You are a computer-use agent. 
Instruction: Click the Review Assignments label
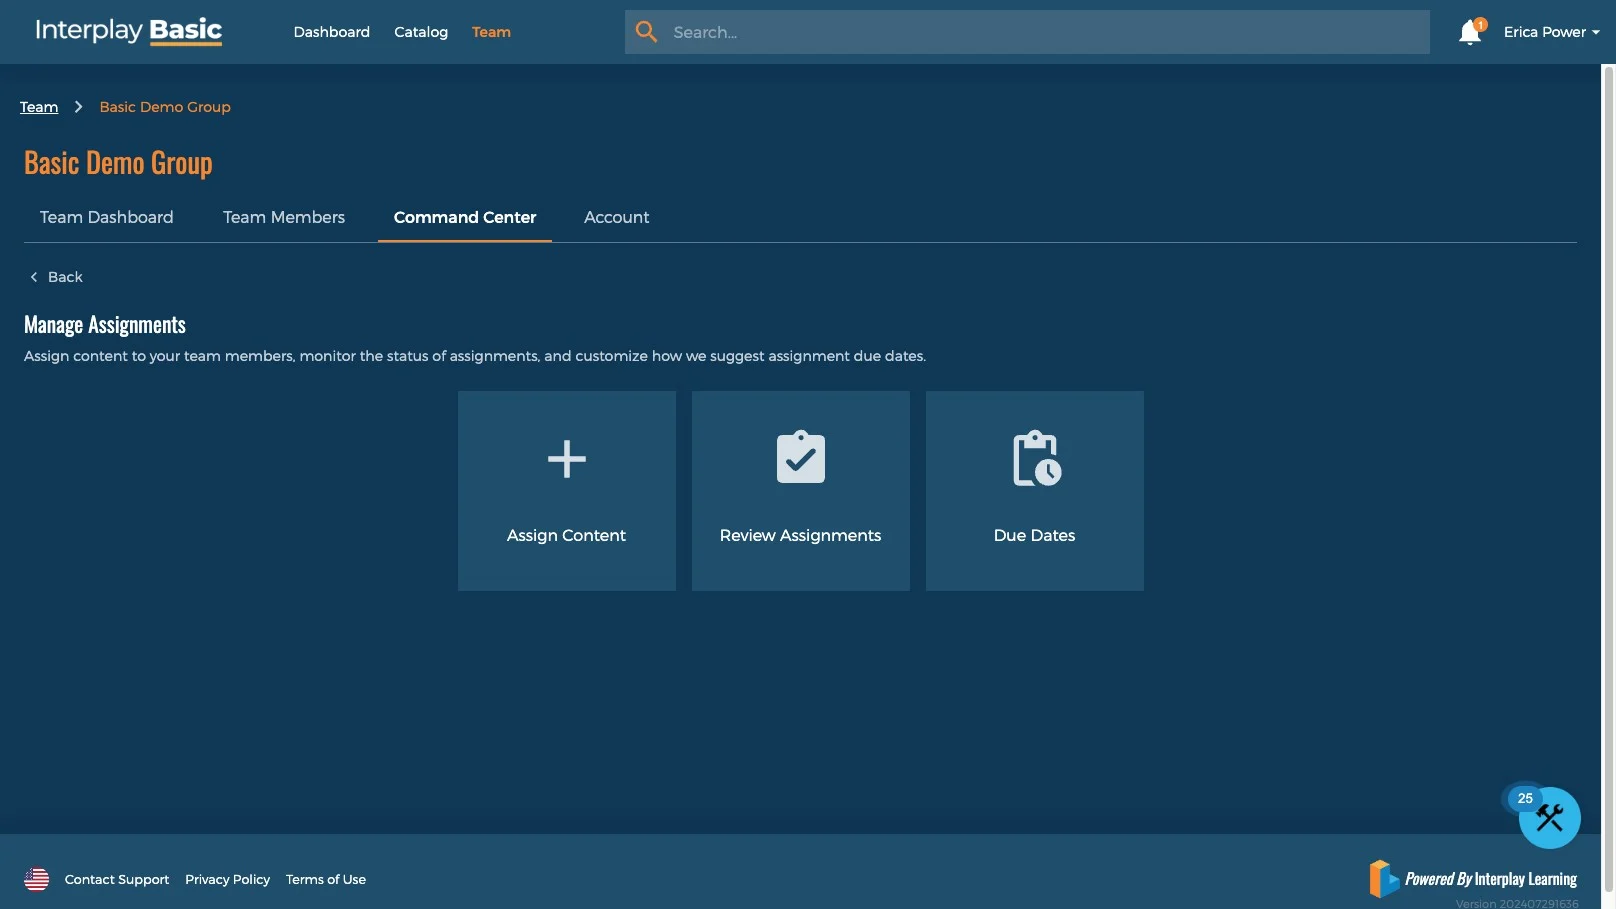pyautogui.click(x=801, y=535)
